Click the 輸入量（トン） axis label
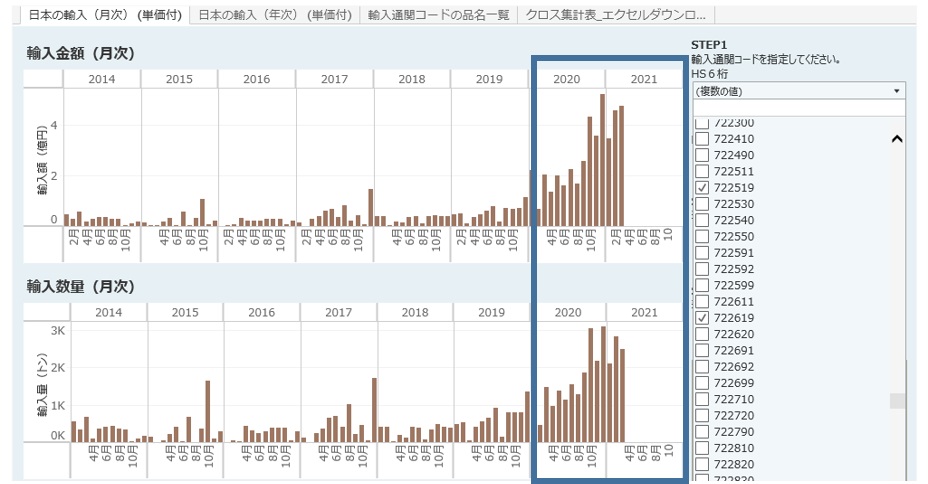928x484 pixels. coord(42,385)
